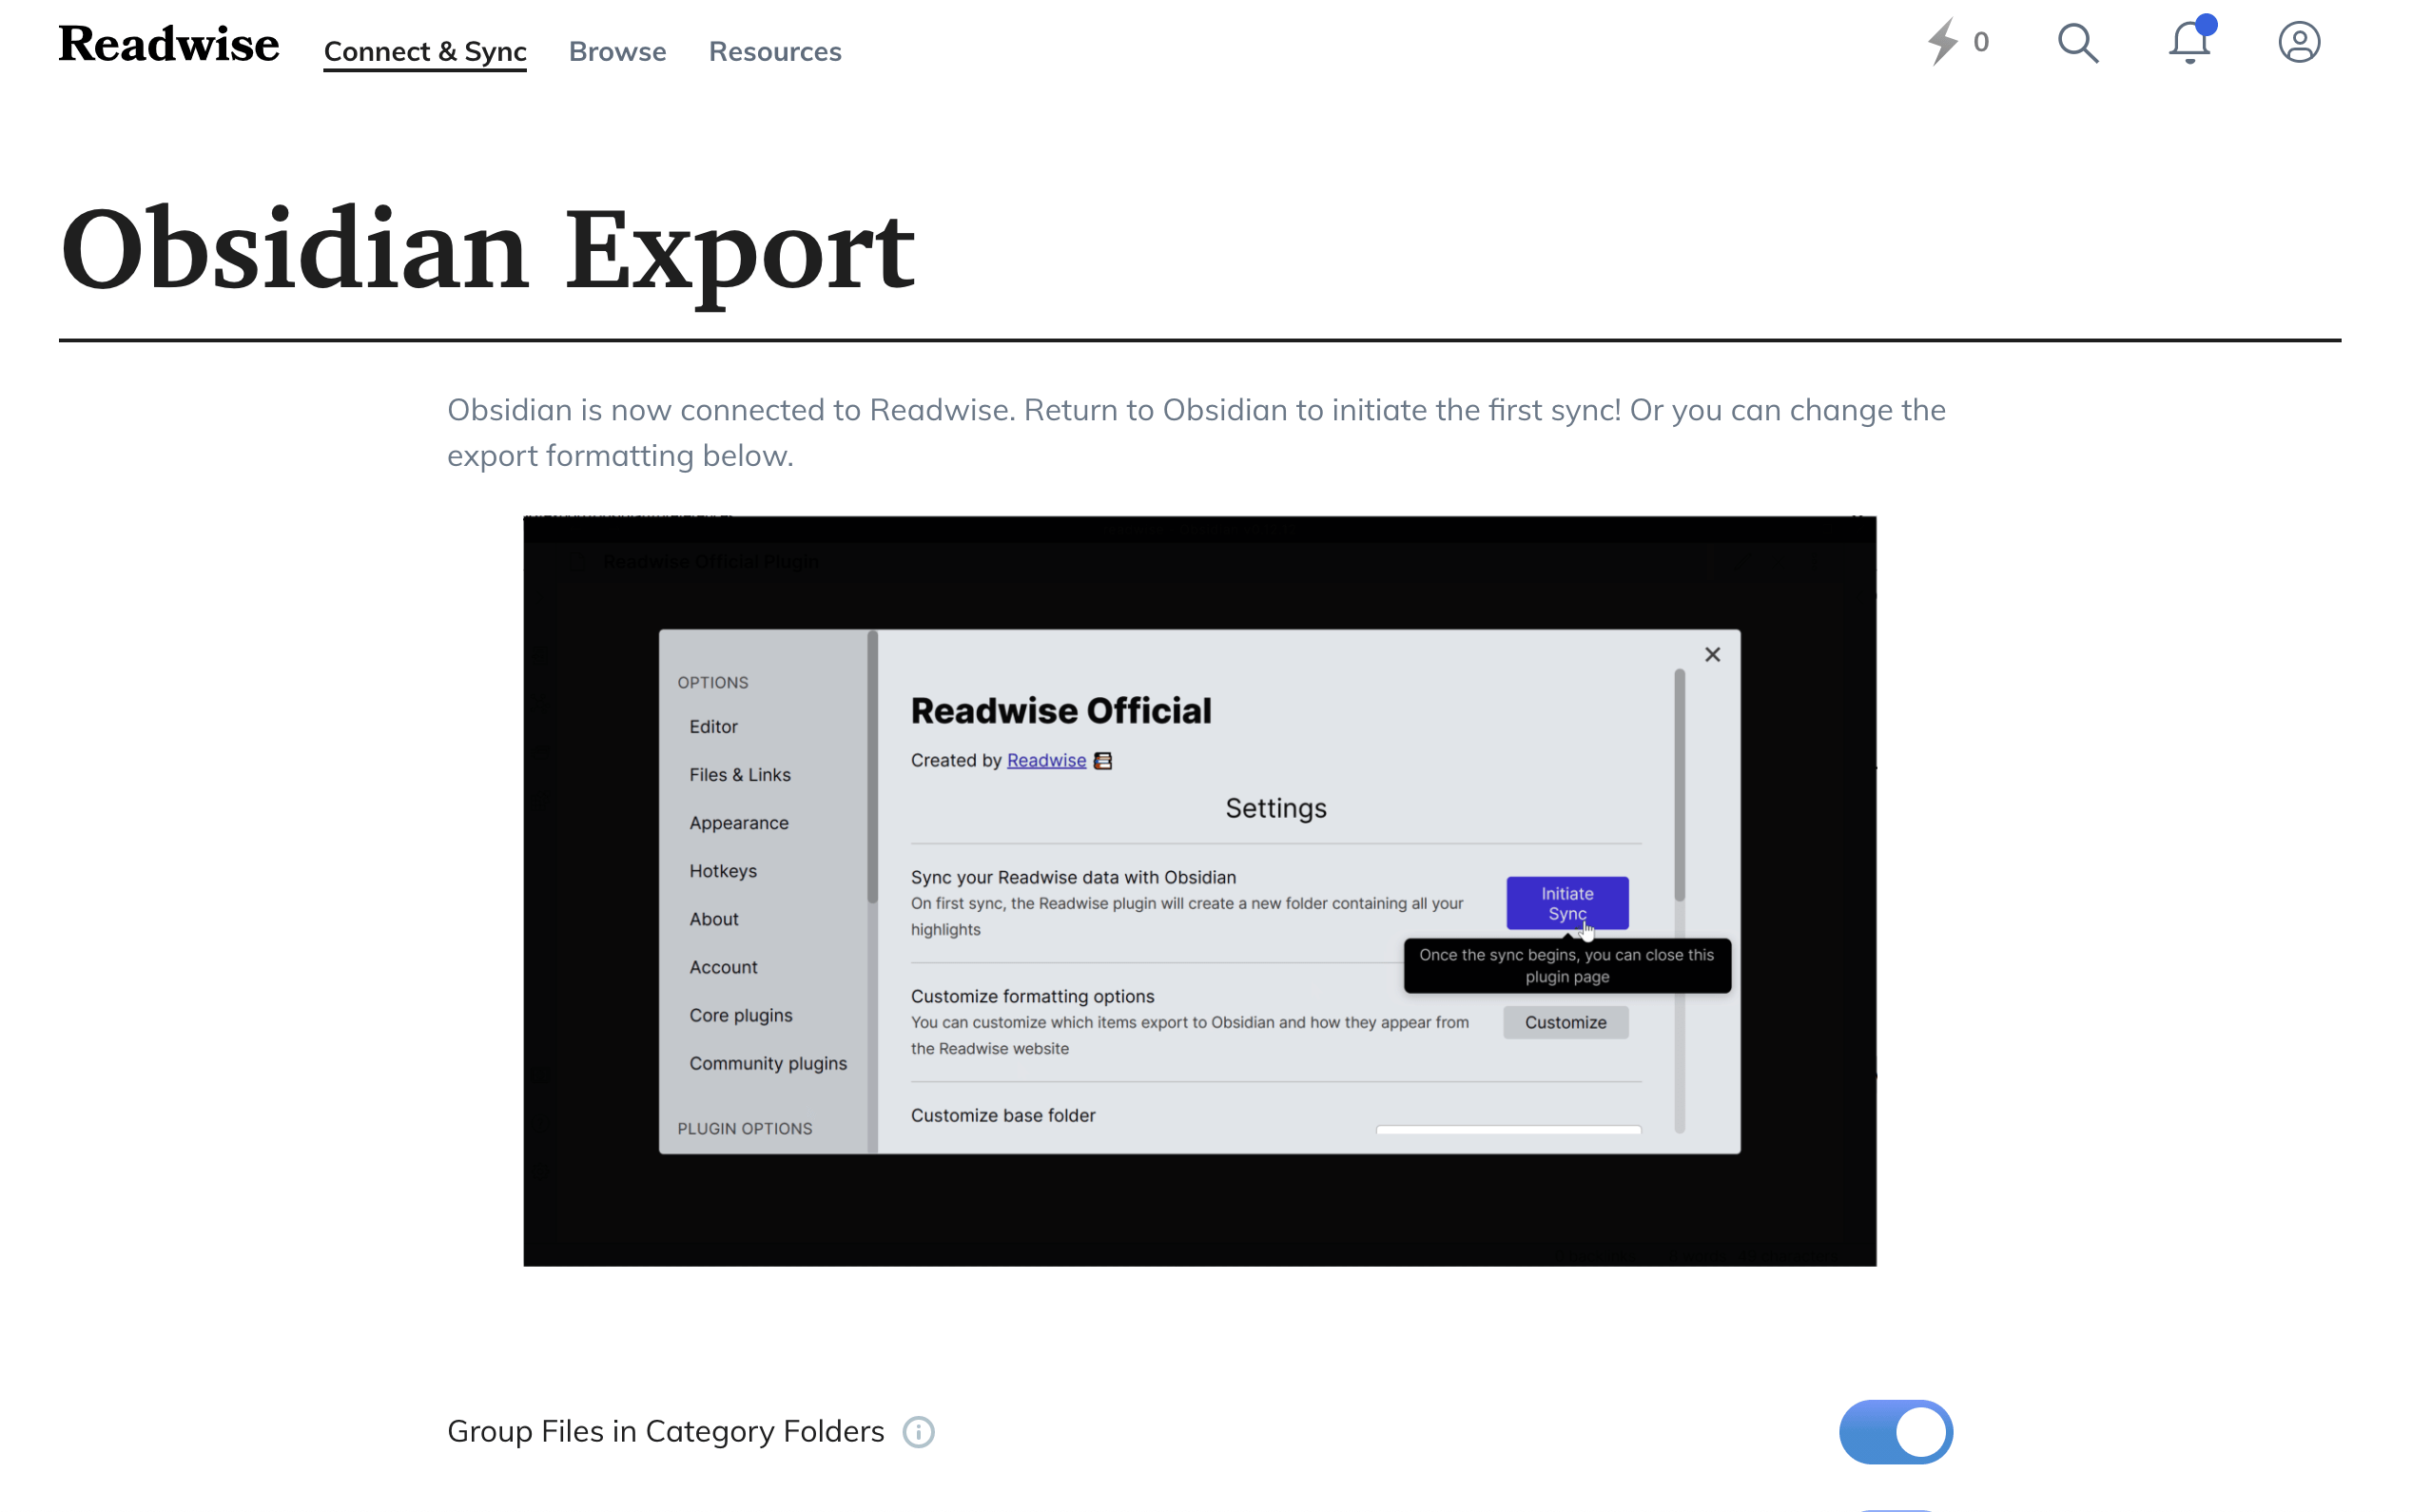This screenshot has width=2412, height=1512.
Task: Open search with the magnifying glass icon
Action: pos(2077,43)
